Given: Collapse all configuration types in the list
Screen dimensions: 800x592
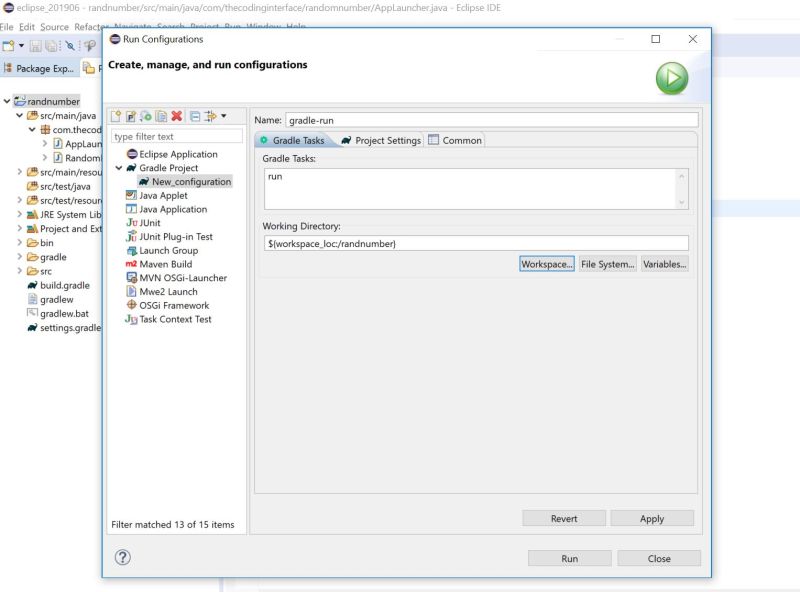Looking at the screenshot, I should tap(194, 117).
